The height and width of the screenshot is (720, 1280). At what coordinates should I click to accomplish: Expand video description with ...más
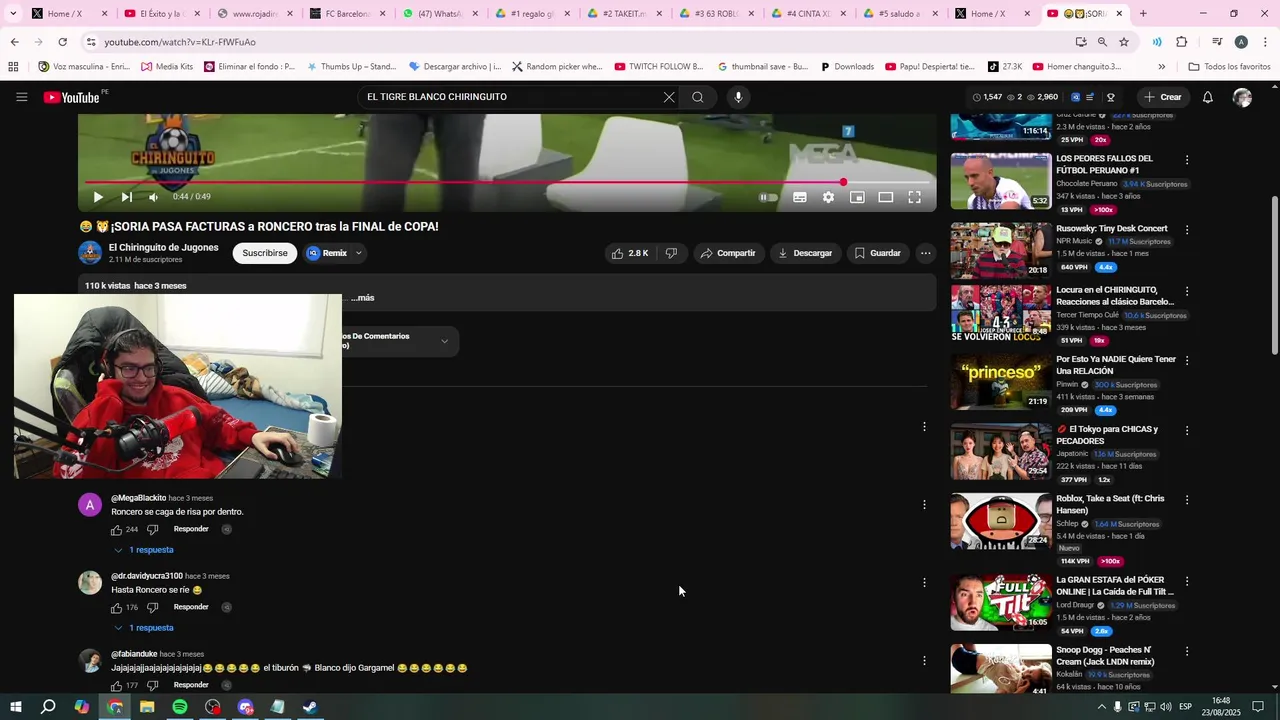click(362, 298)
